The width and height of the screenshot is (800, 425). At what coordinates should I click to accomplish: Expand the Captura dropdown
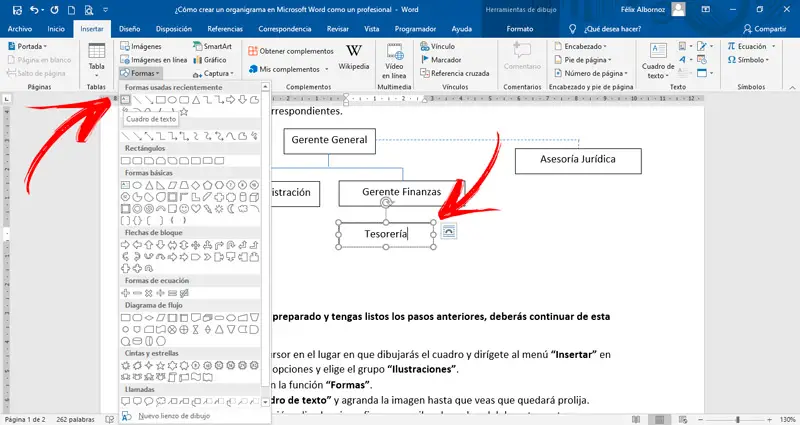pos(213,73)
